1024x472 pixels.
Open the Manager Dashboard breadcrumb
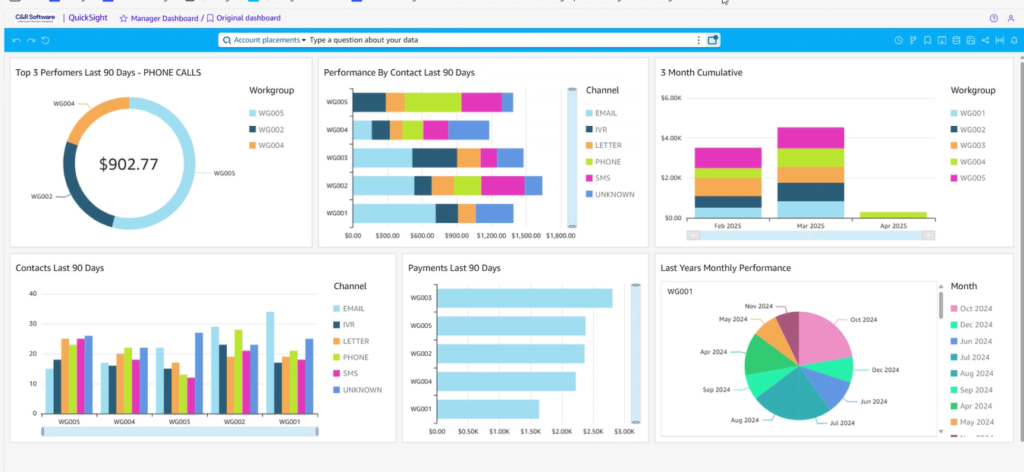point(165,18)
